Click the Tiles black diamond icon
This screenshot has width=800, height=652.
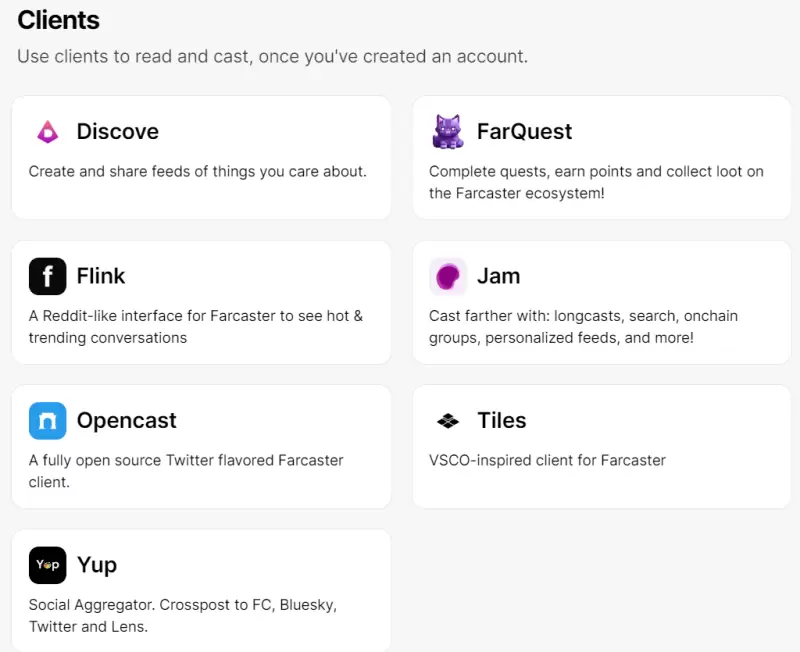point(448,421)
